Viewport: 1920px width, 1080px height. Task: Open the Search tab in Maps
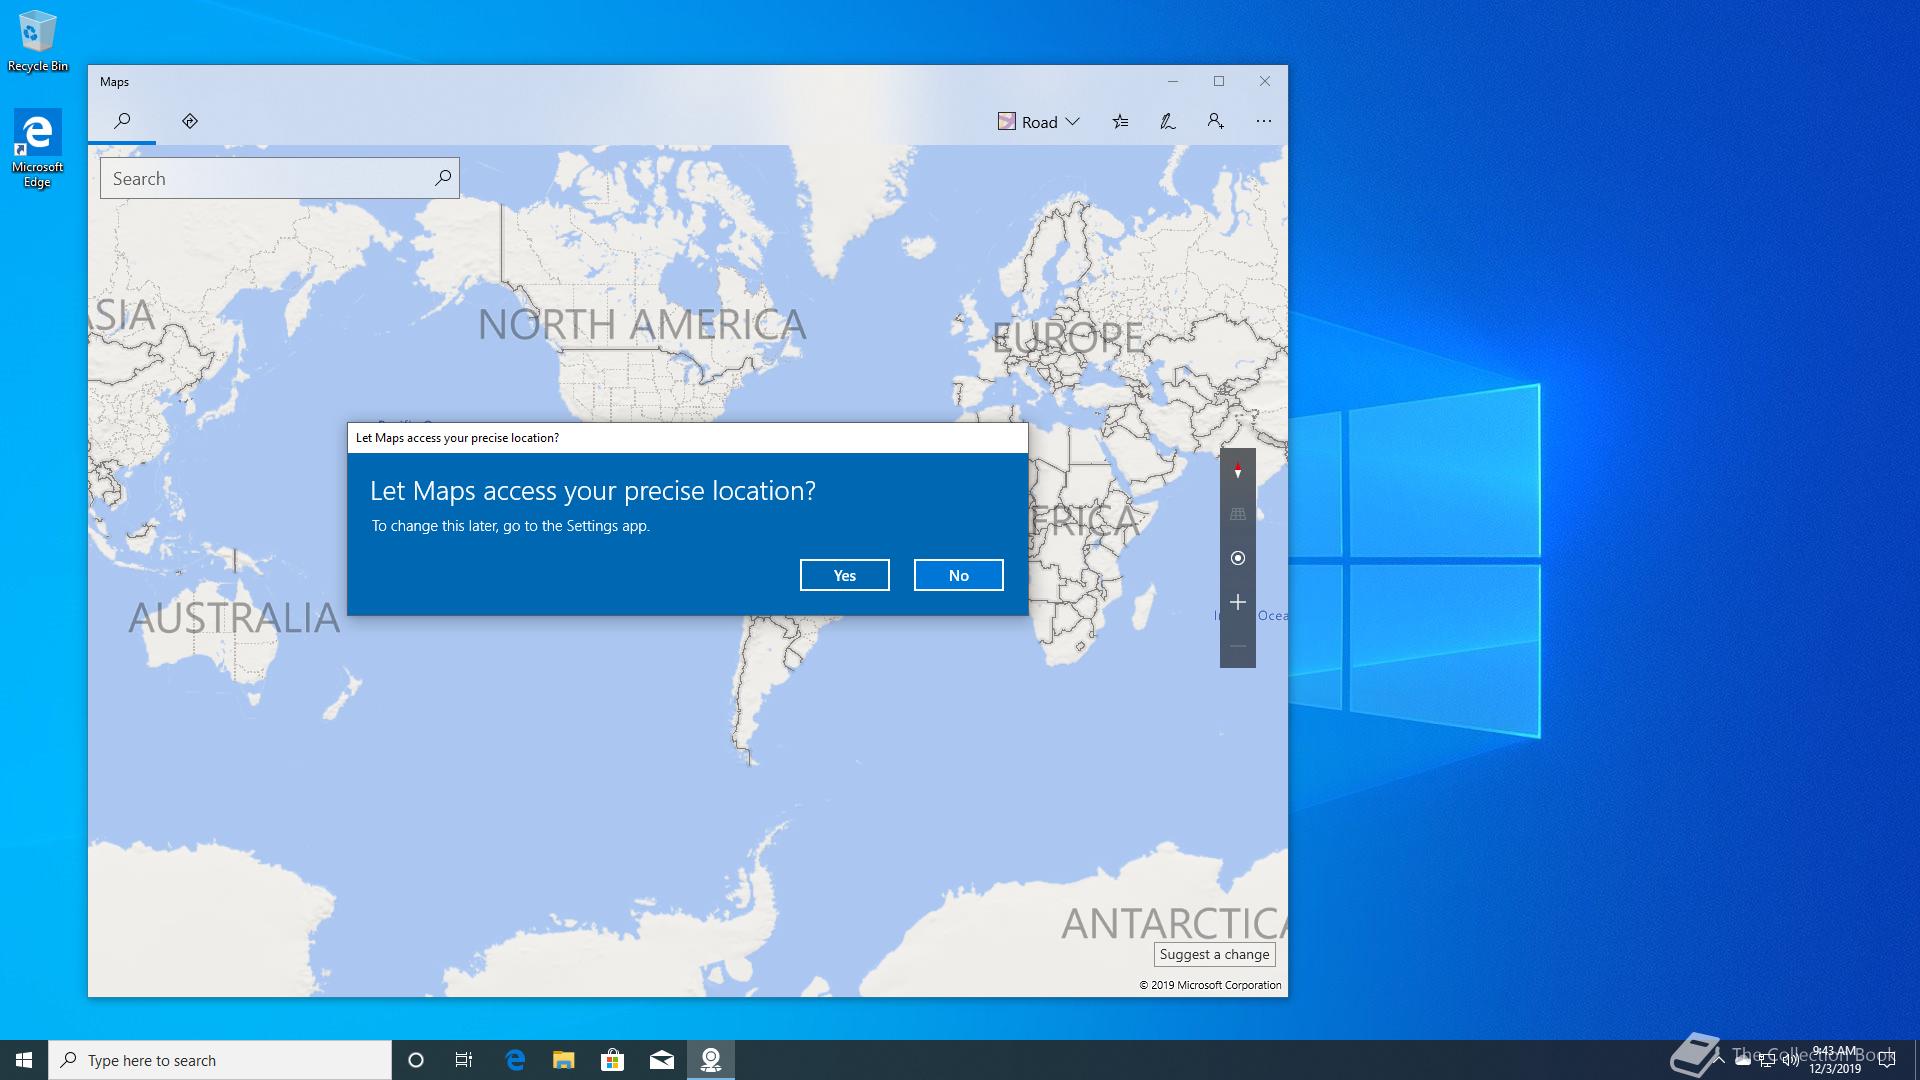click(122, 121)
